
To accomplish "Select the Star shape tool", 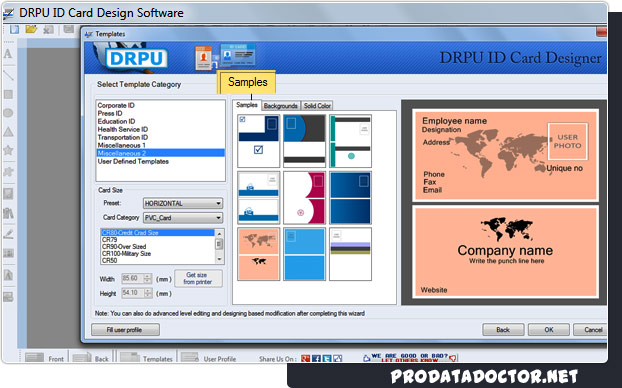I will 8,150.
